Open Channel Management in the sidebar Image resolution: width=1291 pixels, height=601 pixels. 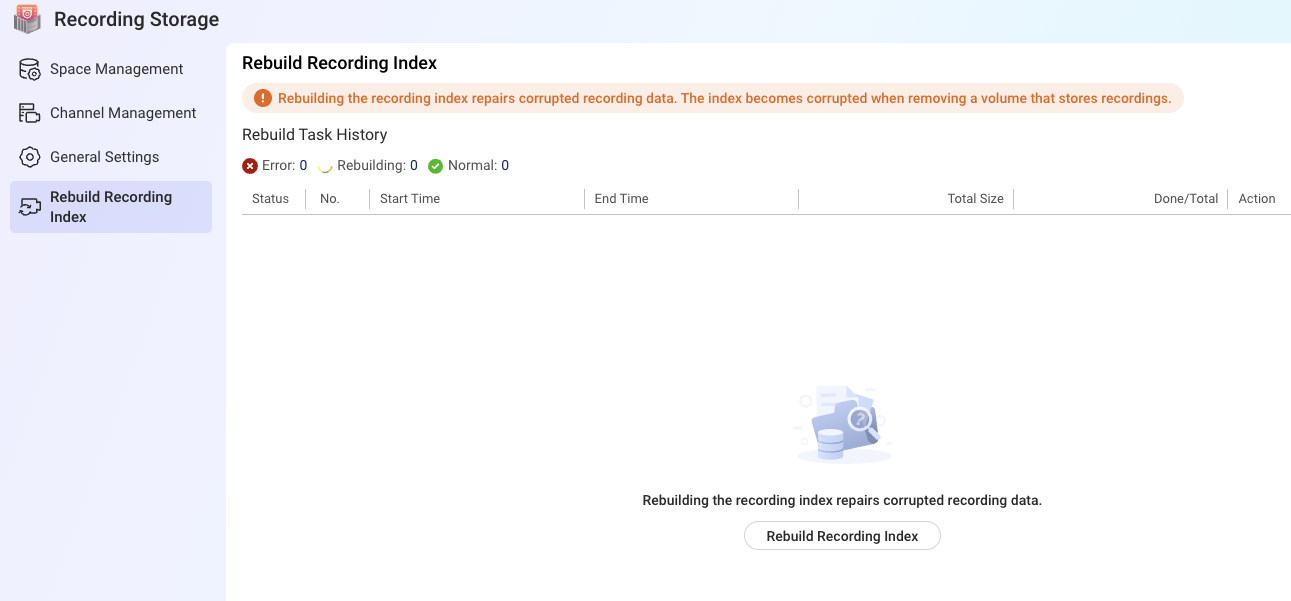click(123, 113)
